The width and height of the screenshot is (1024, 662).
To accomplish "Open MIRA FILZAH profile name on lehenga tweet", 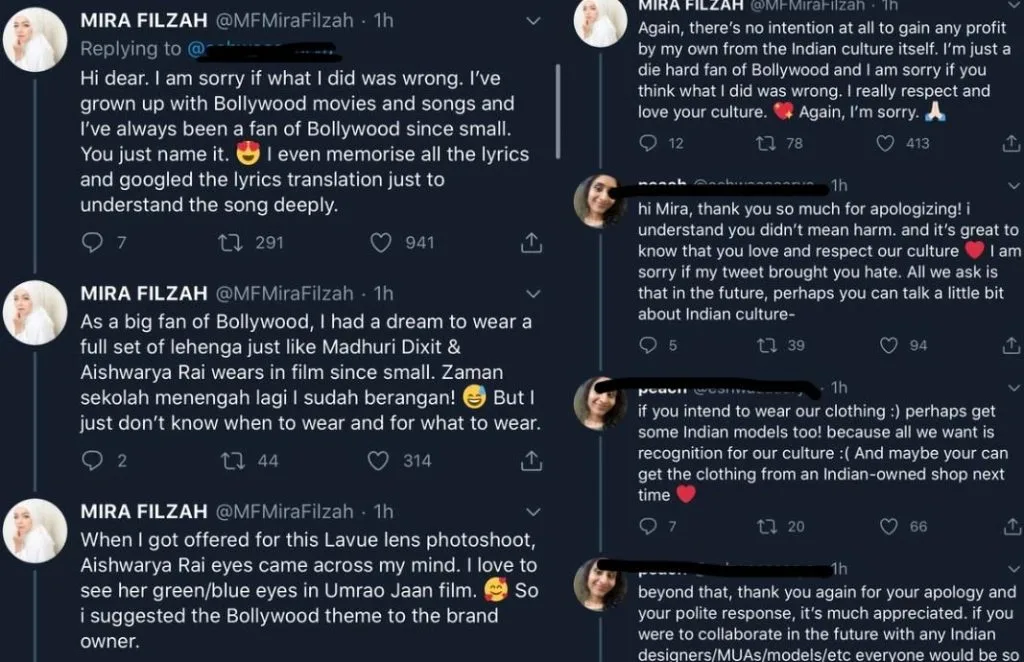I will coord(144,293).
